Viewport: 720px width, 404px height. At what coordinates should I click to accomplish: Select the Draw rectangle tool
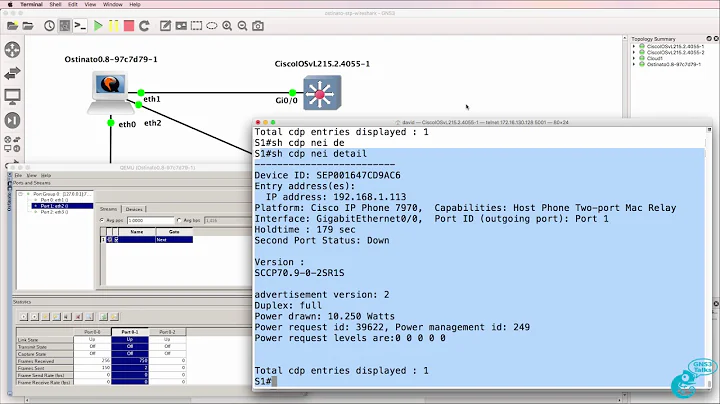tap(197, 26)
